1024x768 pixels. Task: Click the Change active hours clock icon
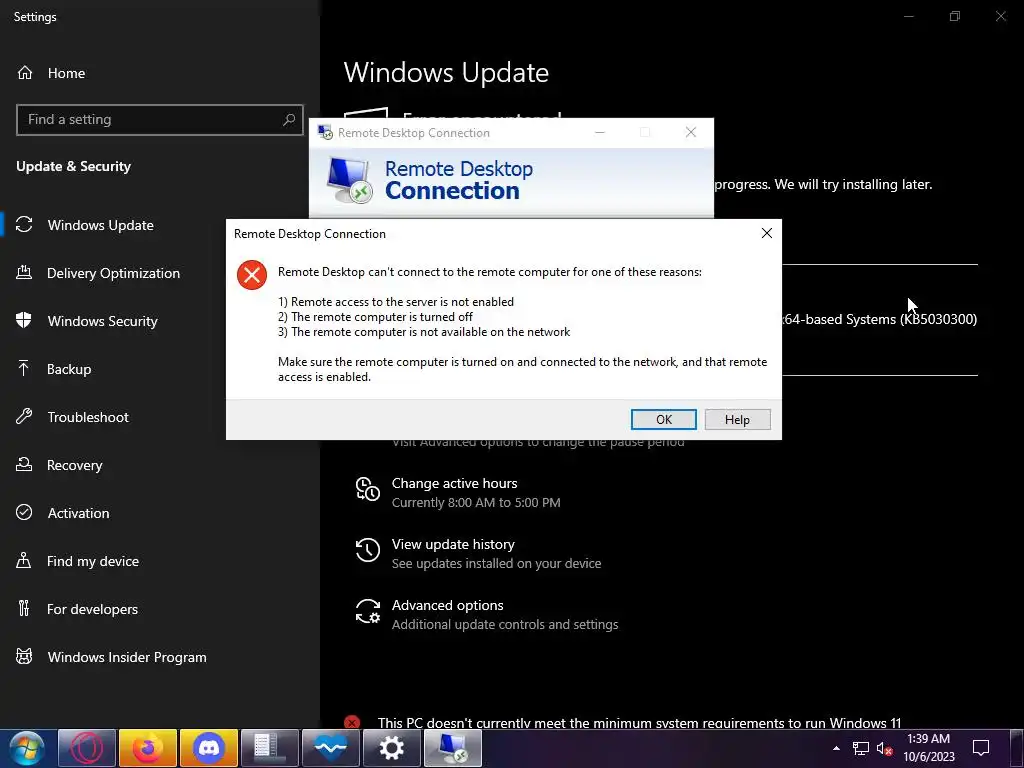tap(368, 489)
